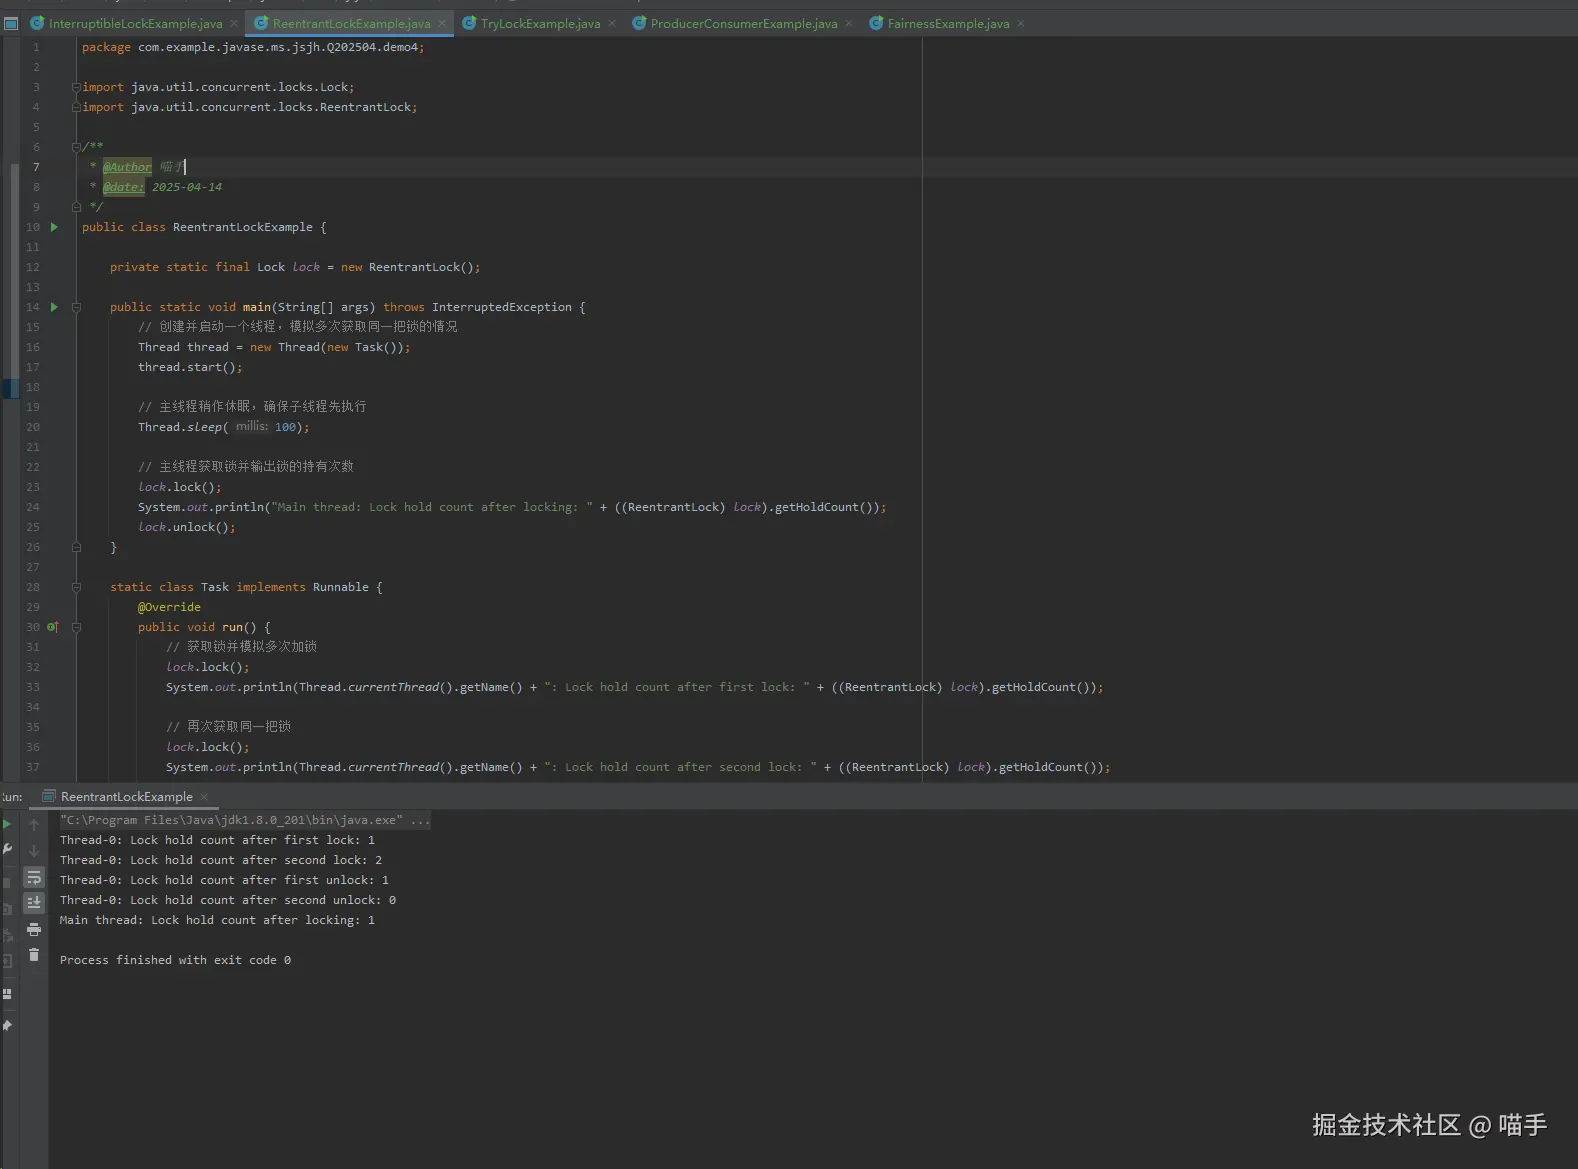Collapse the Javadoc comment on line 6
1578x1169 pixels.
pos(76,147)
